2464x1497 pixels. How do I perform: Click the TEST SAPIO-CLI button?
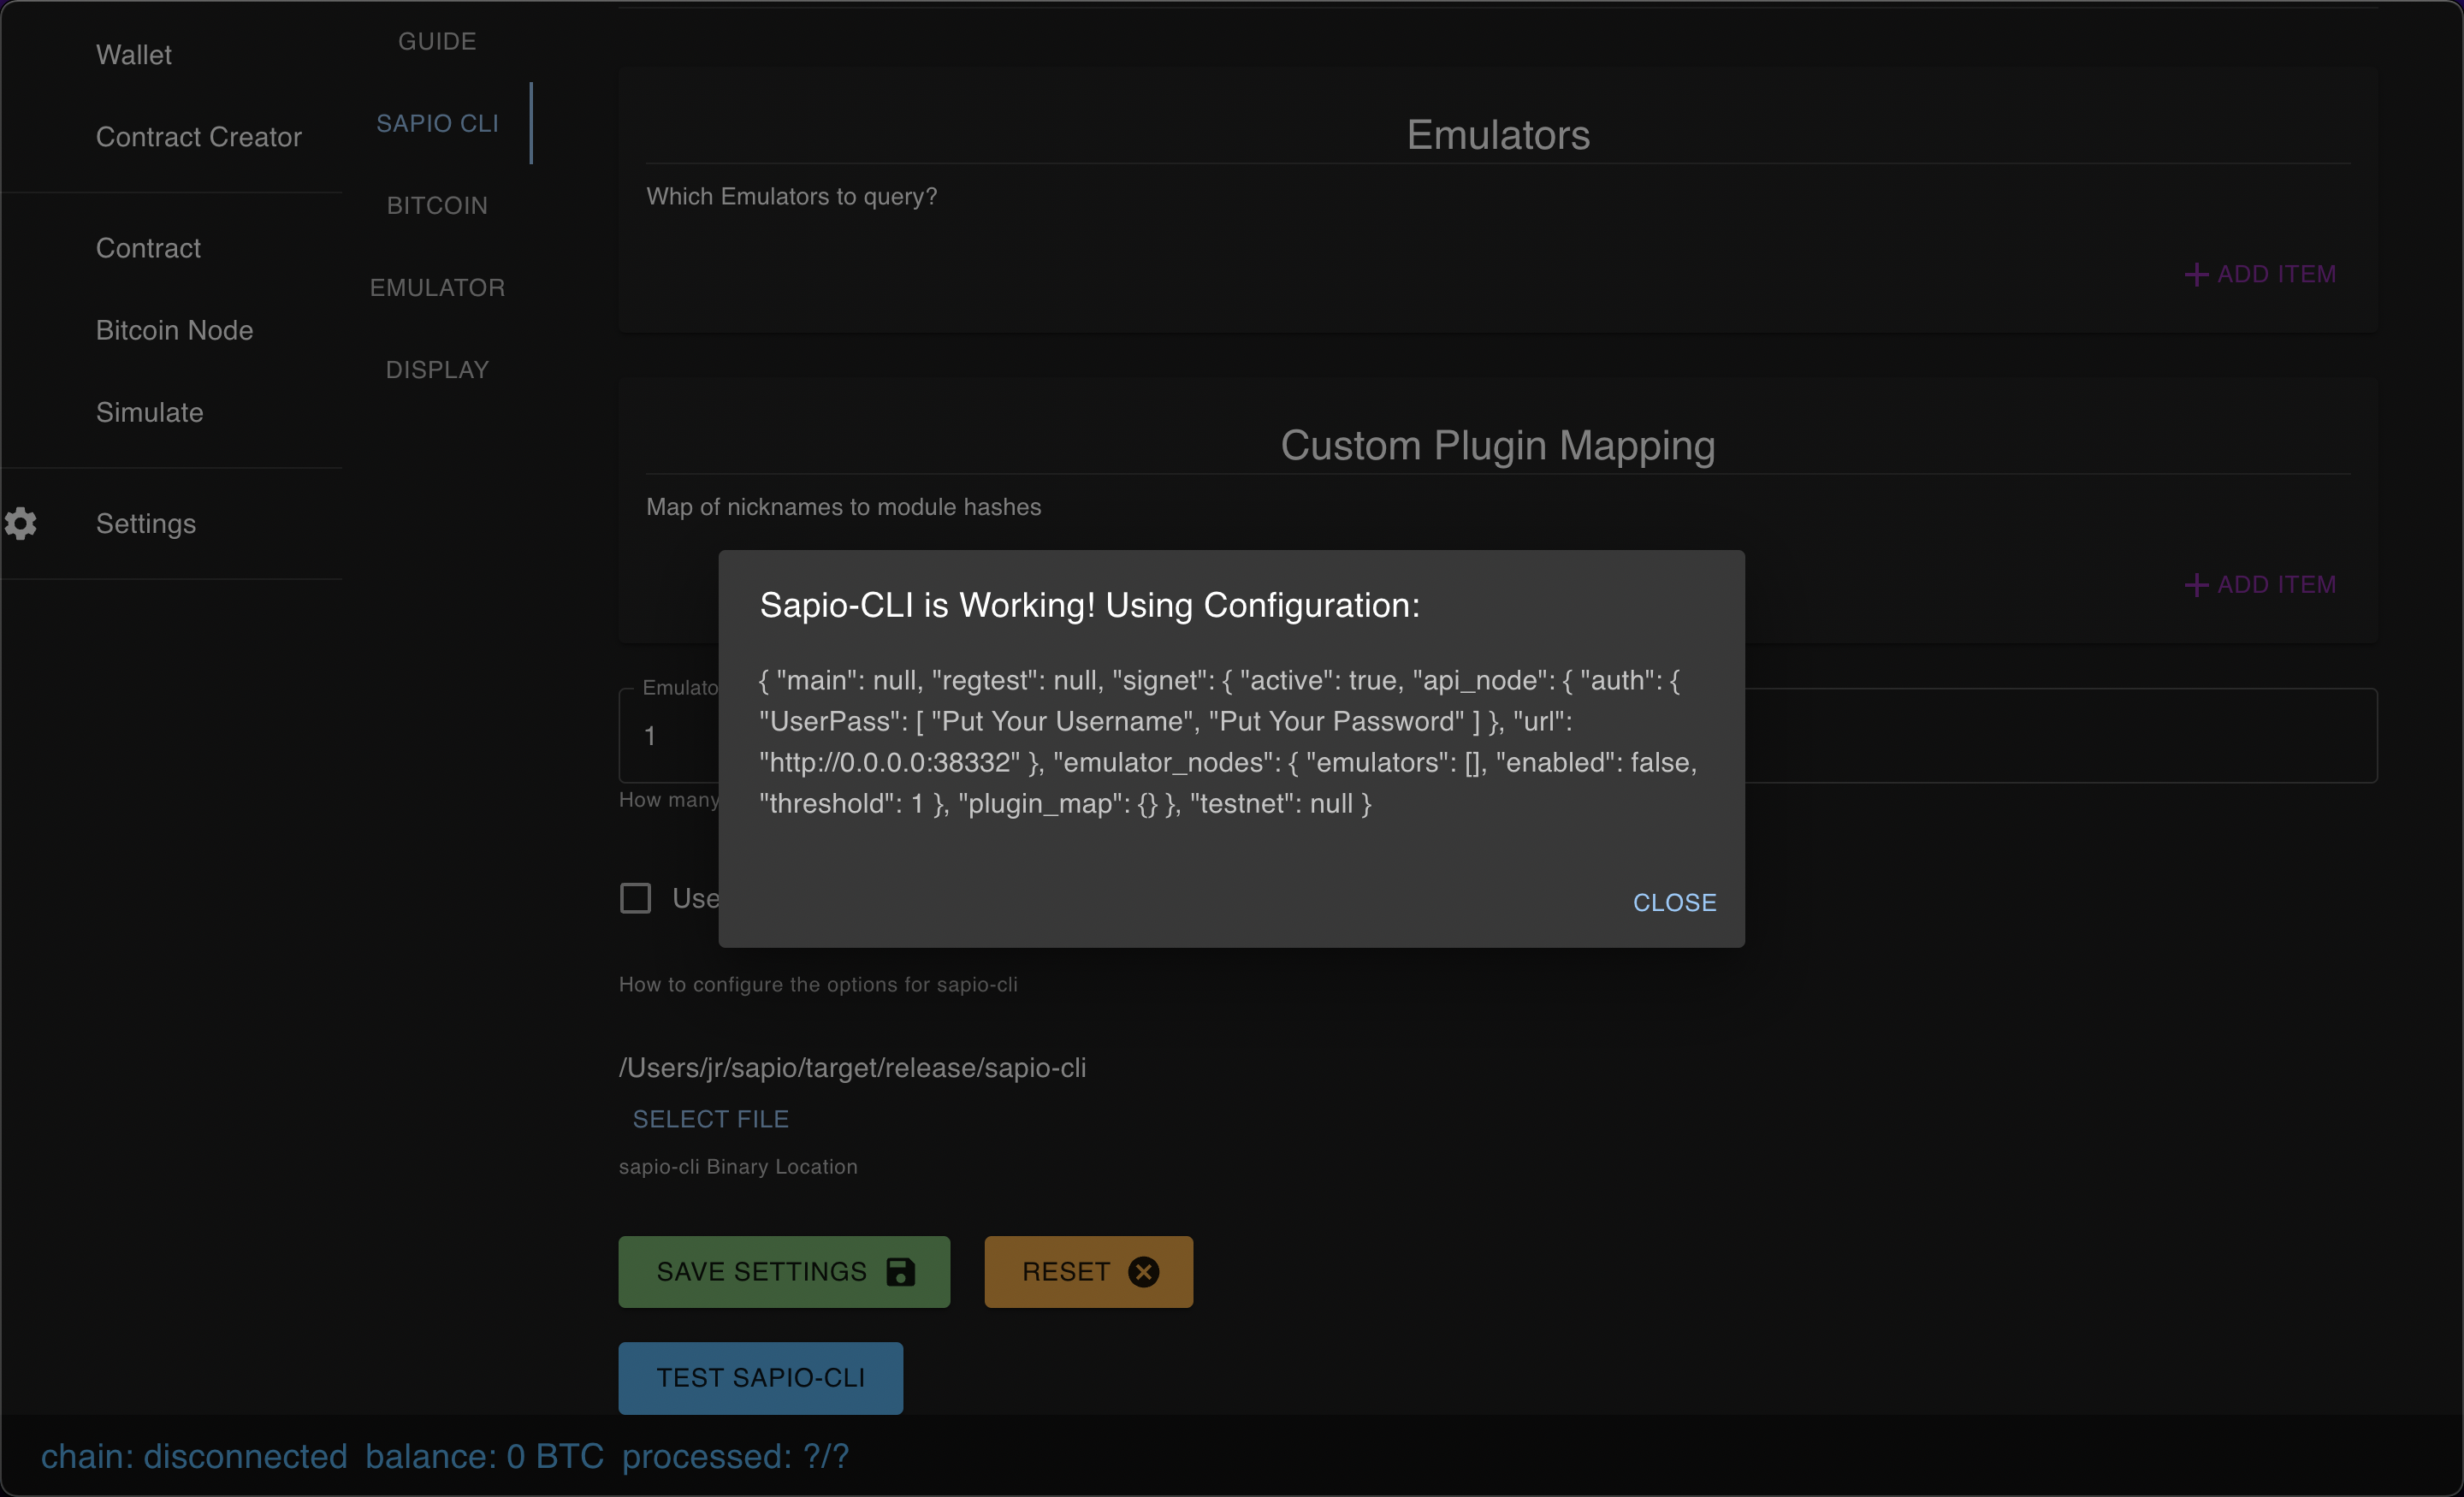(x=760, y=1378)
